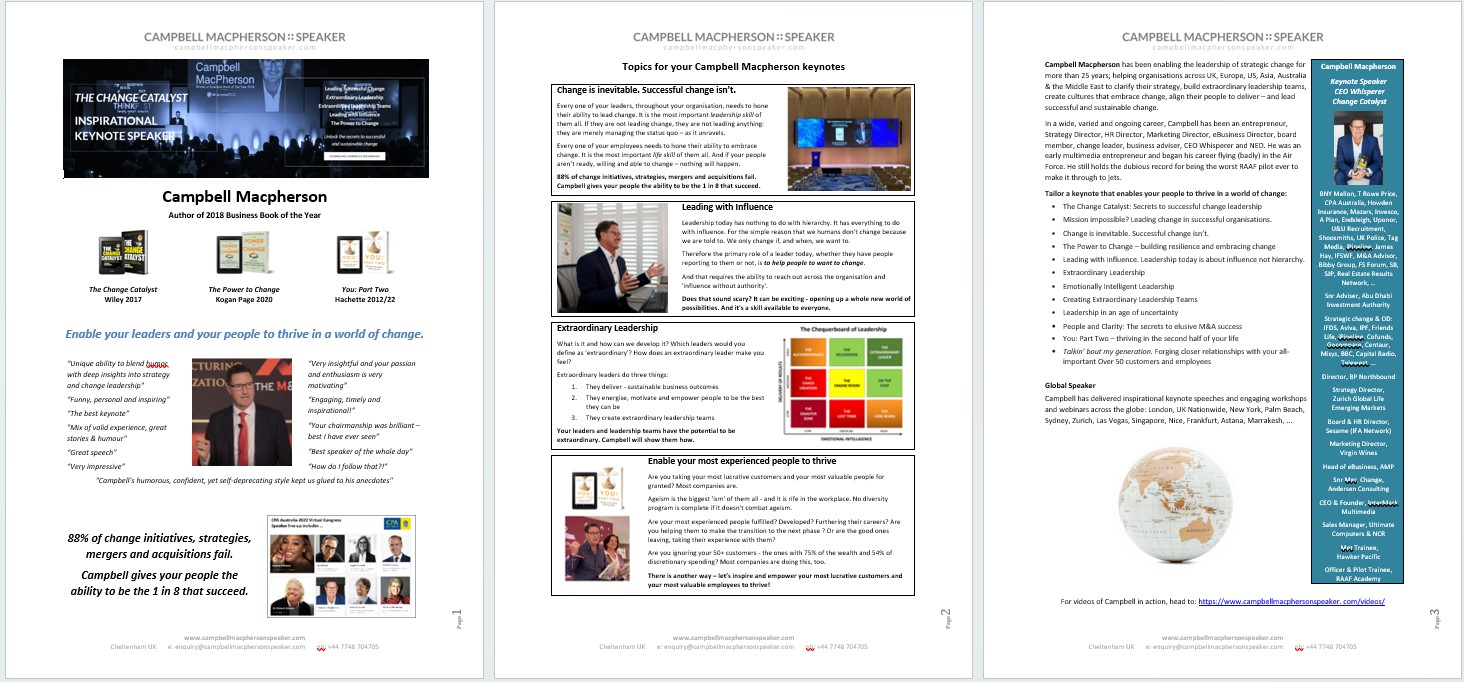Click "Enable your most experienced people to thrive" heading

click(741, 461)
